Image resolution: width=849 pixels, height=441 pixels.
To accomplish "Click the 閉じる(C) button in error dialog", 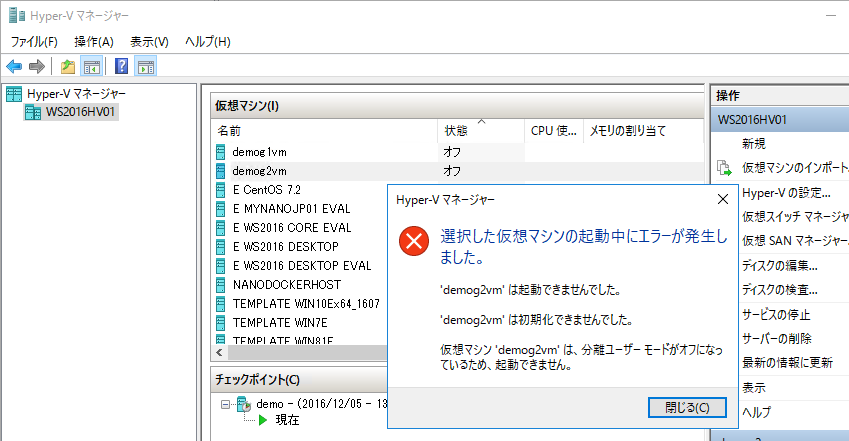I will (x=687, y=407).
